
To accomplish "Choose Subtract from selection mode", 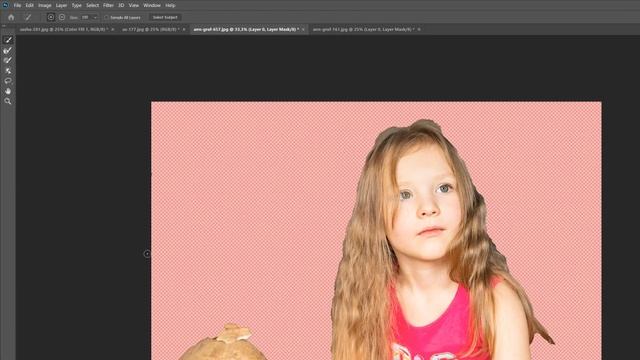I will click(x=62, y=18).
